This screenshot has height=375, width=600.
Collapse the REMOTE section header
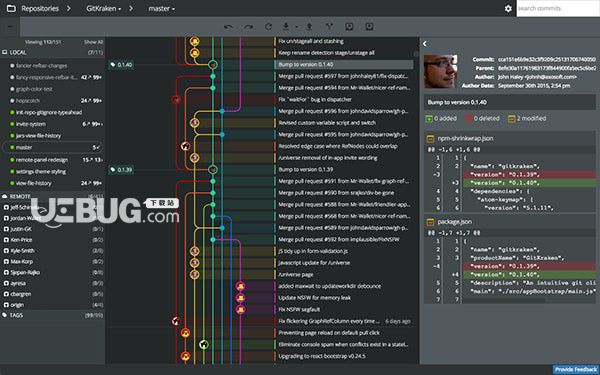(x=52, y=196)
